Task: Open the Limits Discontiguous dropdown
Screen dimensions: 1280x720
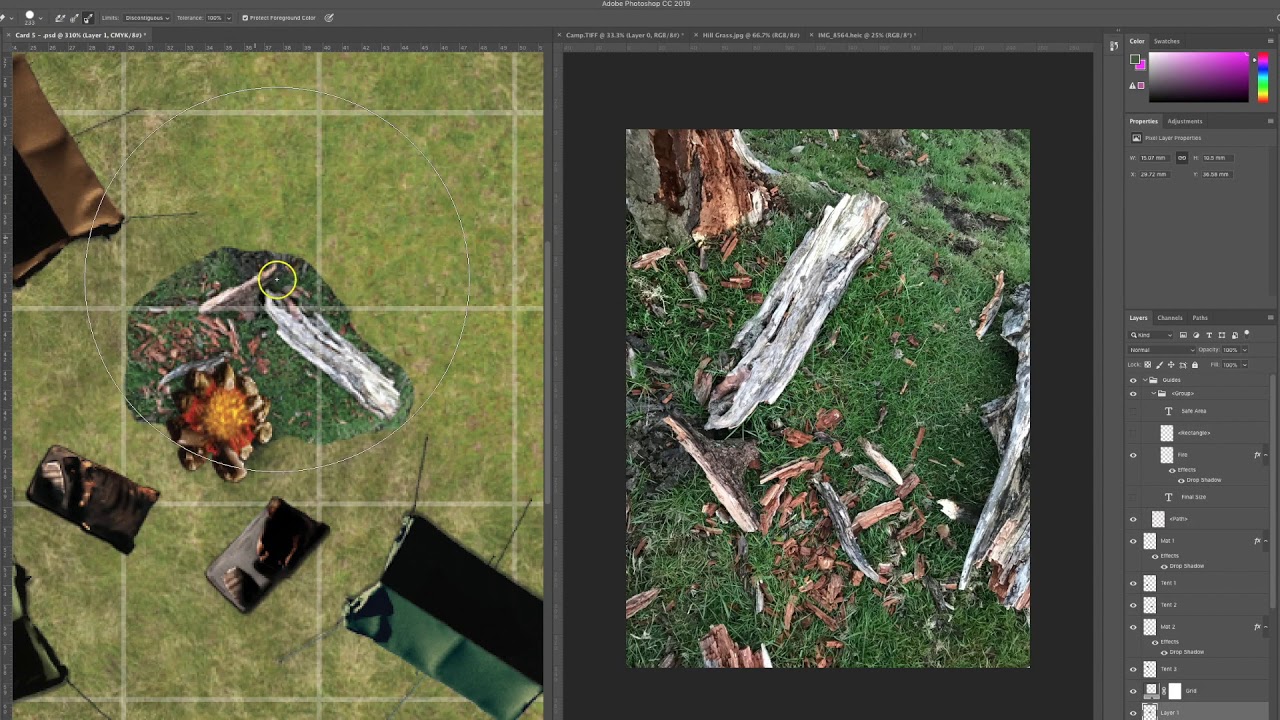Action: (x=147, y=18)
